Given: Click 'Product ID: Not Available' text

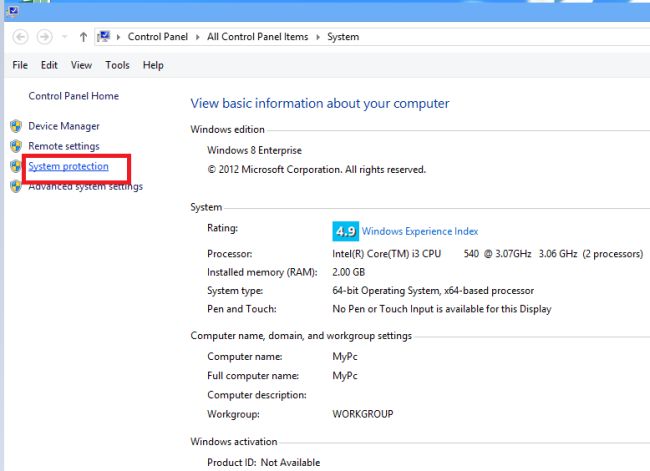Looking at the screenshot, I should click(x=263, y=462).
